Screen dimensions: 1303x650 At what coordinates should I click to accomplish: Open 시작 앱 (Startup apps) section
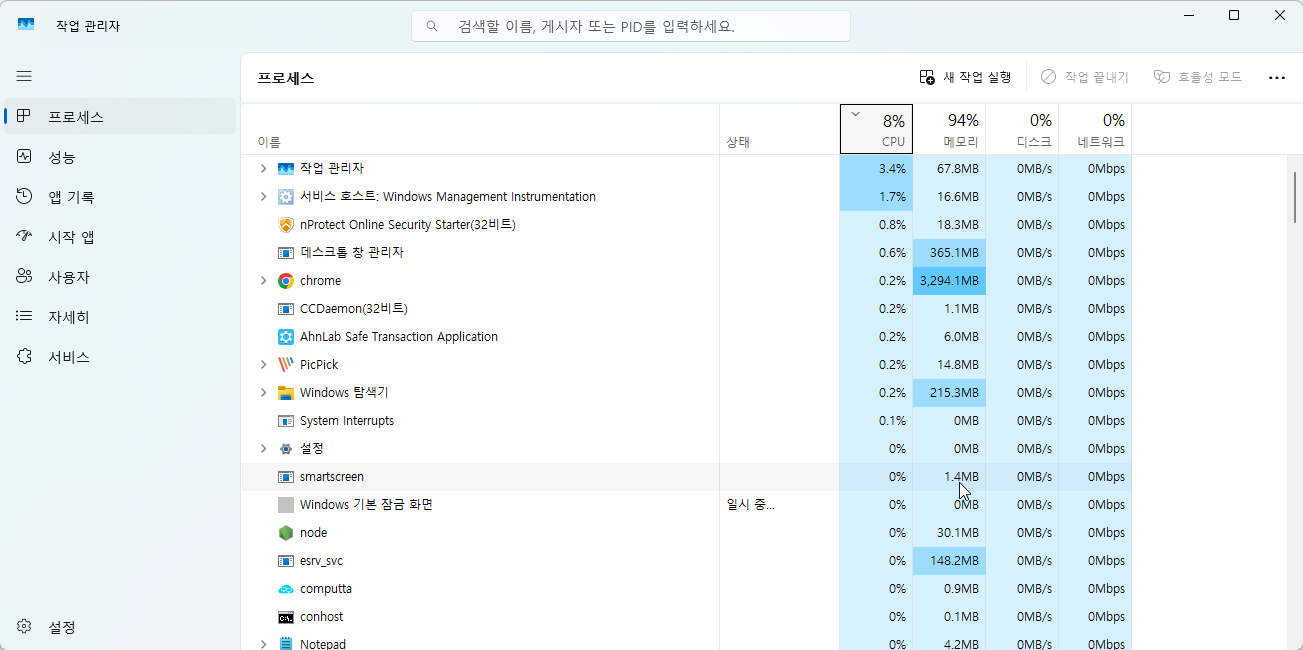[60, 236]
